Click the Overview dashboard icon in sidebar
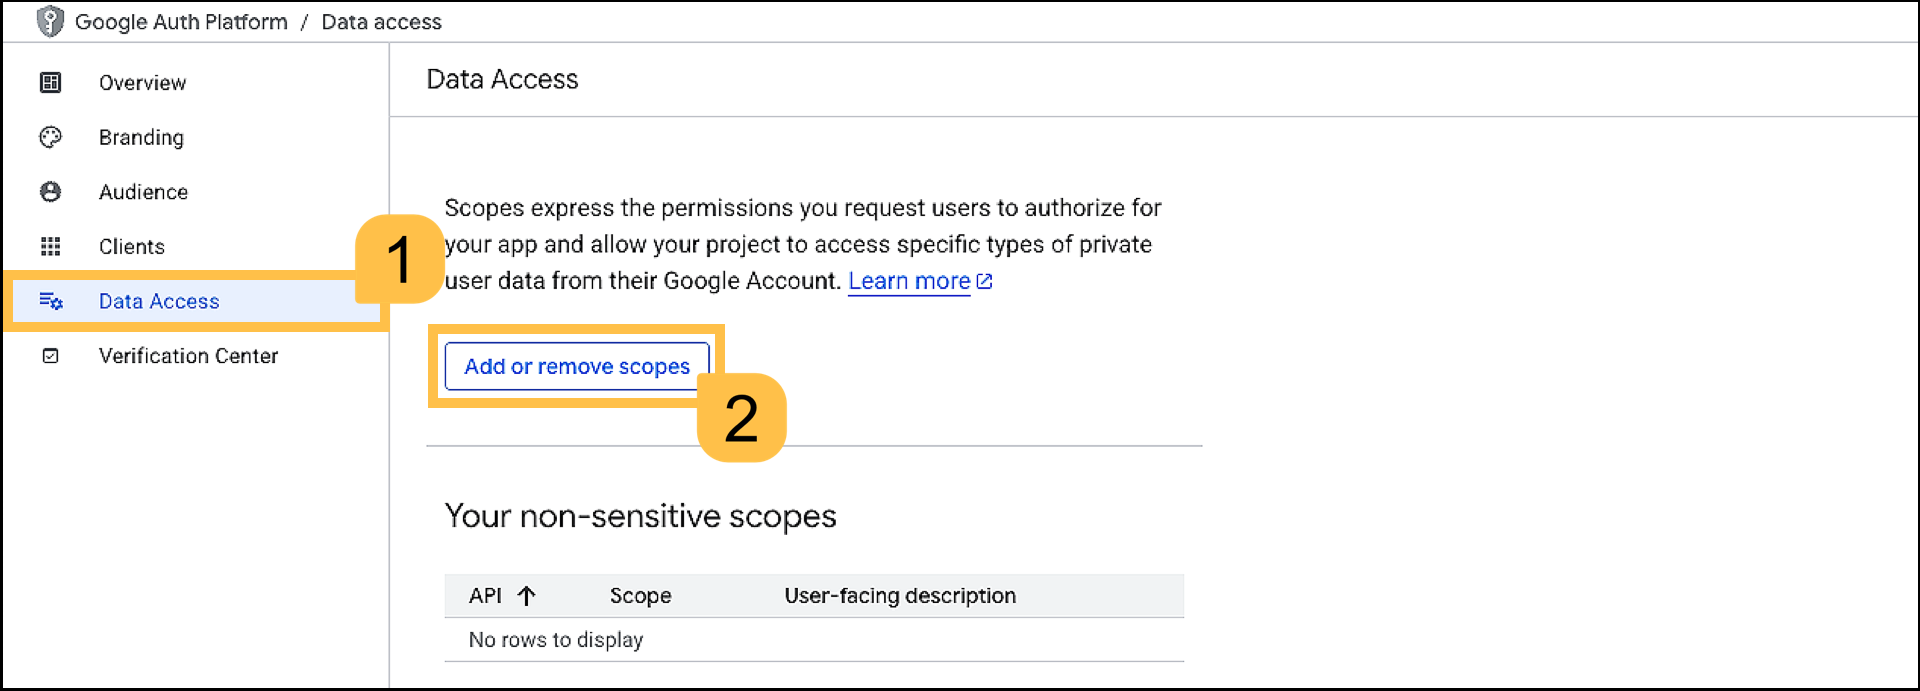The height and width of the screenshot is (691, 1920). tap(50, 83)
